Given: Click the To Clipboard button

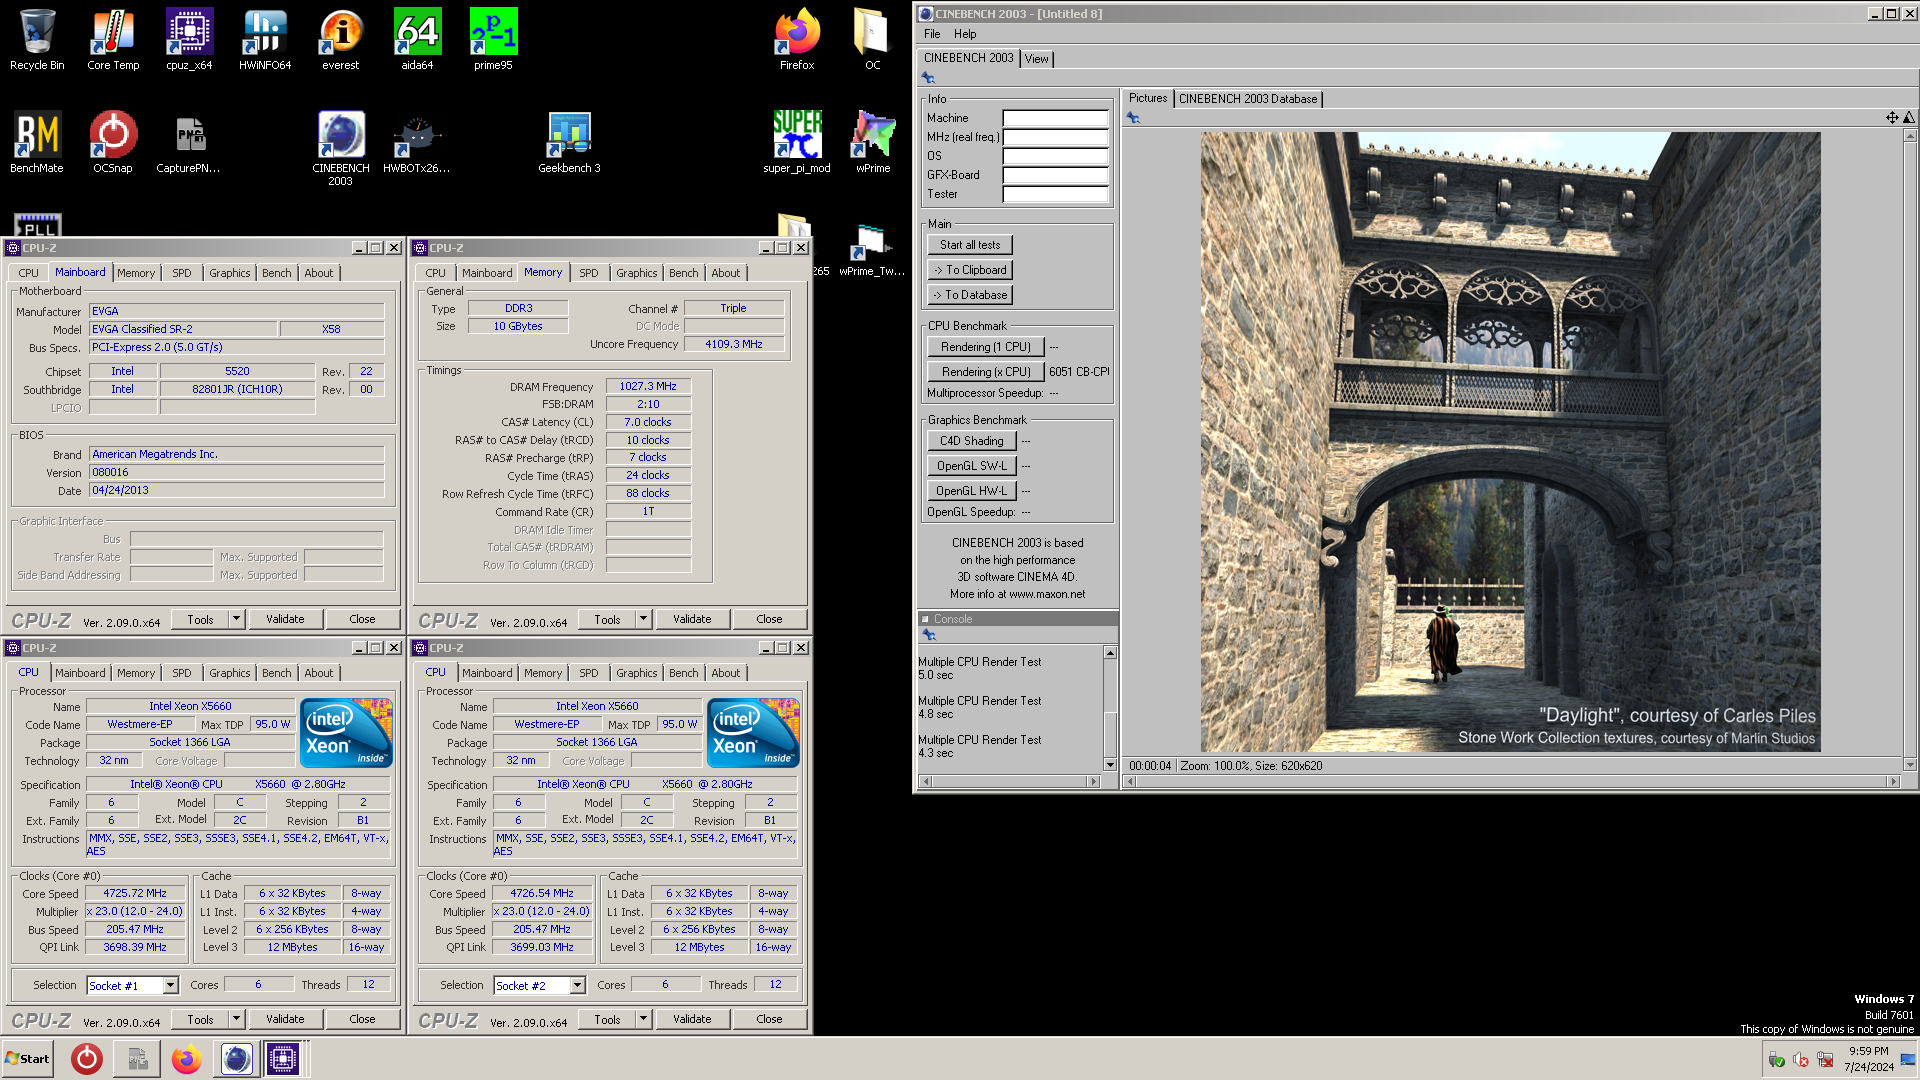Looking at the screenshot, I should point(970,270).
